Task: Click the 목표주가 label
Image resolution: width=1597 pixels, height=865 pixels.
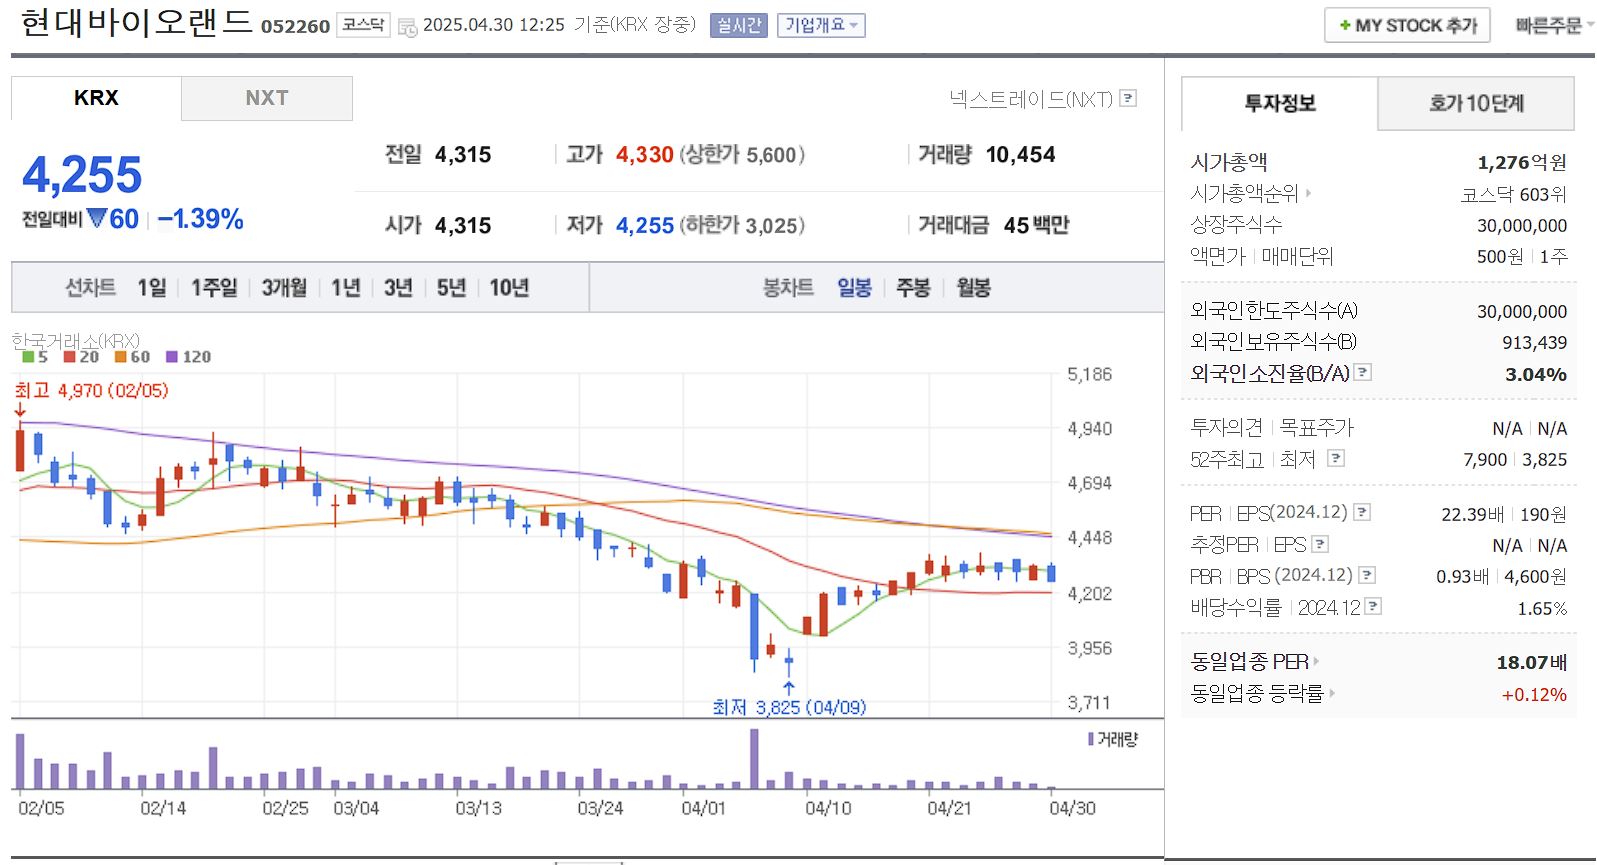Action: click(x=1316, y=427)
